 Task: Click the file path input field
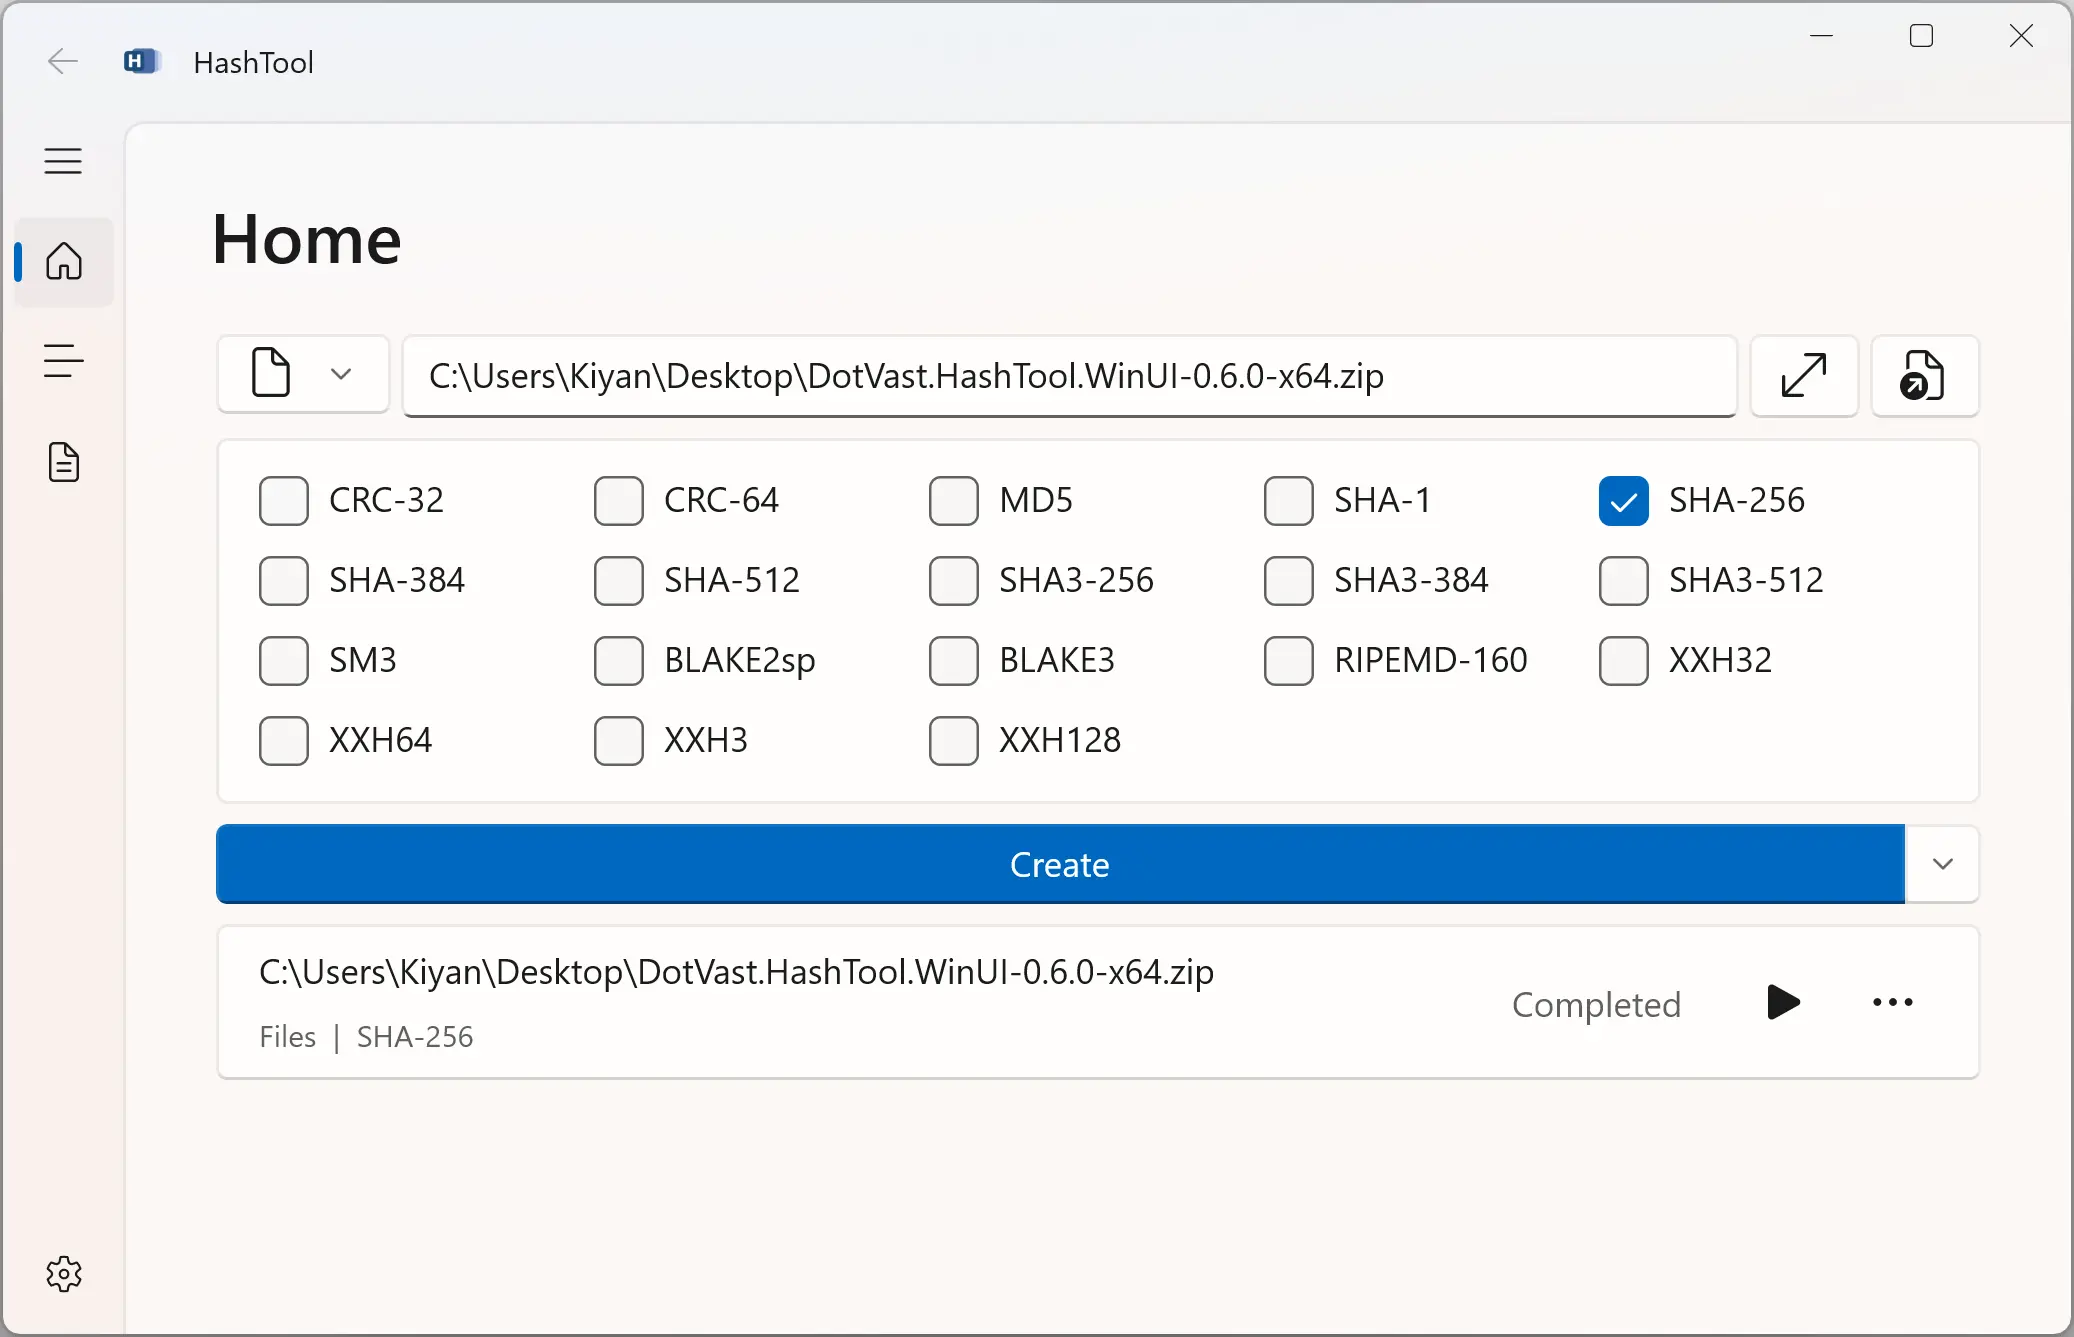click(1069, 376)
